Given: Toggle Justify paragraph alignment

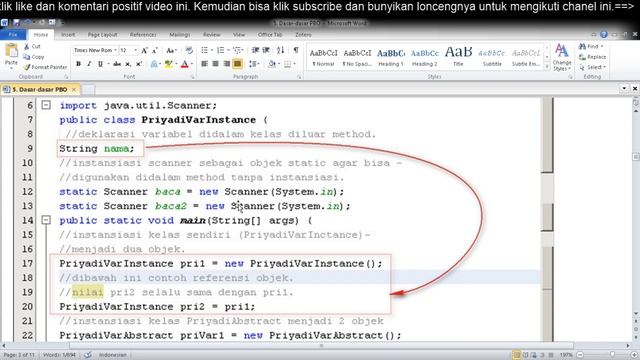Looking at the screenshot, I should (x=238, y=64).
